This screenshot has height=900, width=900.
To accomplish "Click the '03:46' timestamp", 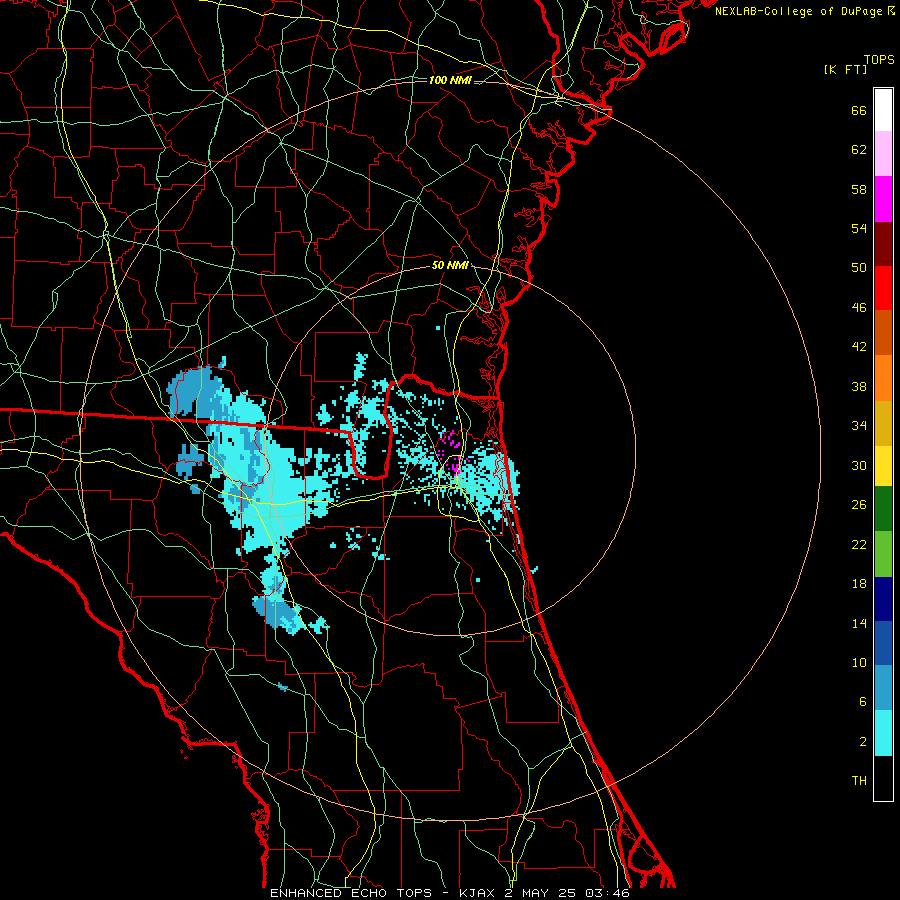I will 607,893.
